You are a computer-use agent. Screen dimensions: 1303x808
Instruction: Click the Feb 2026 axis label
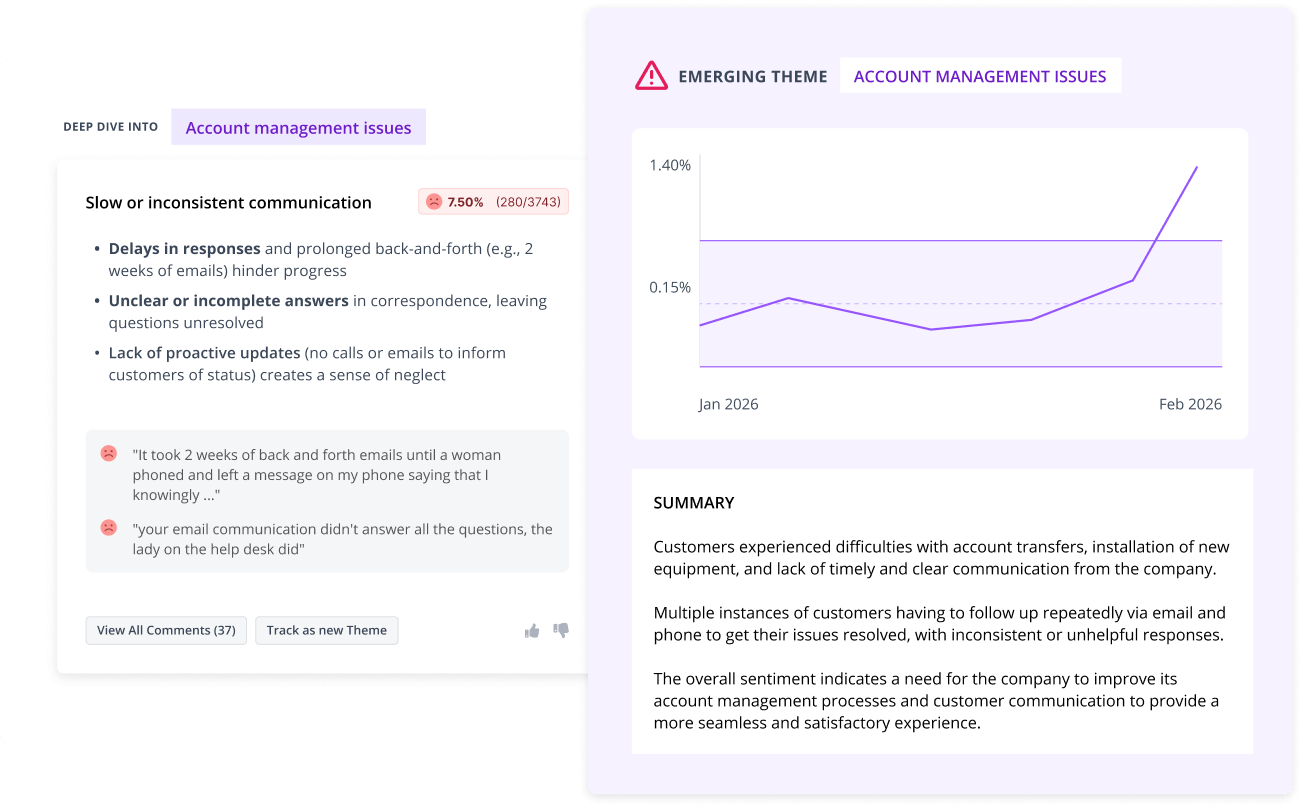[x=1190, y=404]
